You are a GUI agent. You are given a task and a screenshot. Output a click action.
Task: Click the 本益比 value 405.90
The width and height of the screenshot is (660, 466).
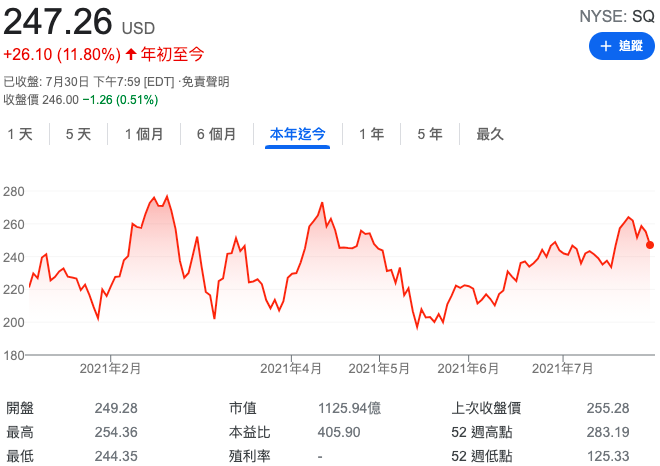[x=339, y=432]
